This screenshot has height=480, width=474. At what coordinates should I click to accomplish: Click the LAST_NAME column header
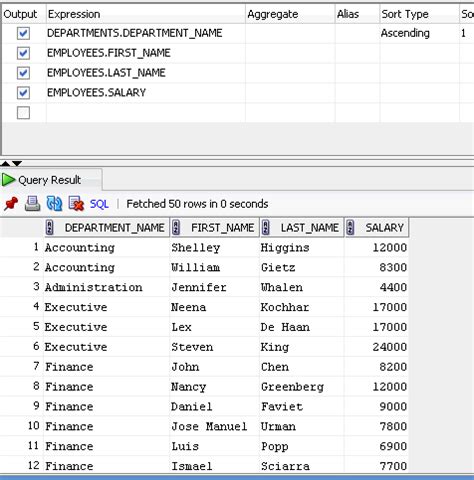tap(302, 228)
